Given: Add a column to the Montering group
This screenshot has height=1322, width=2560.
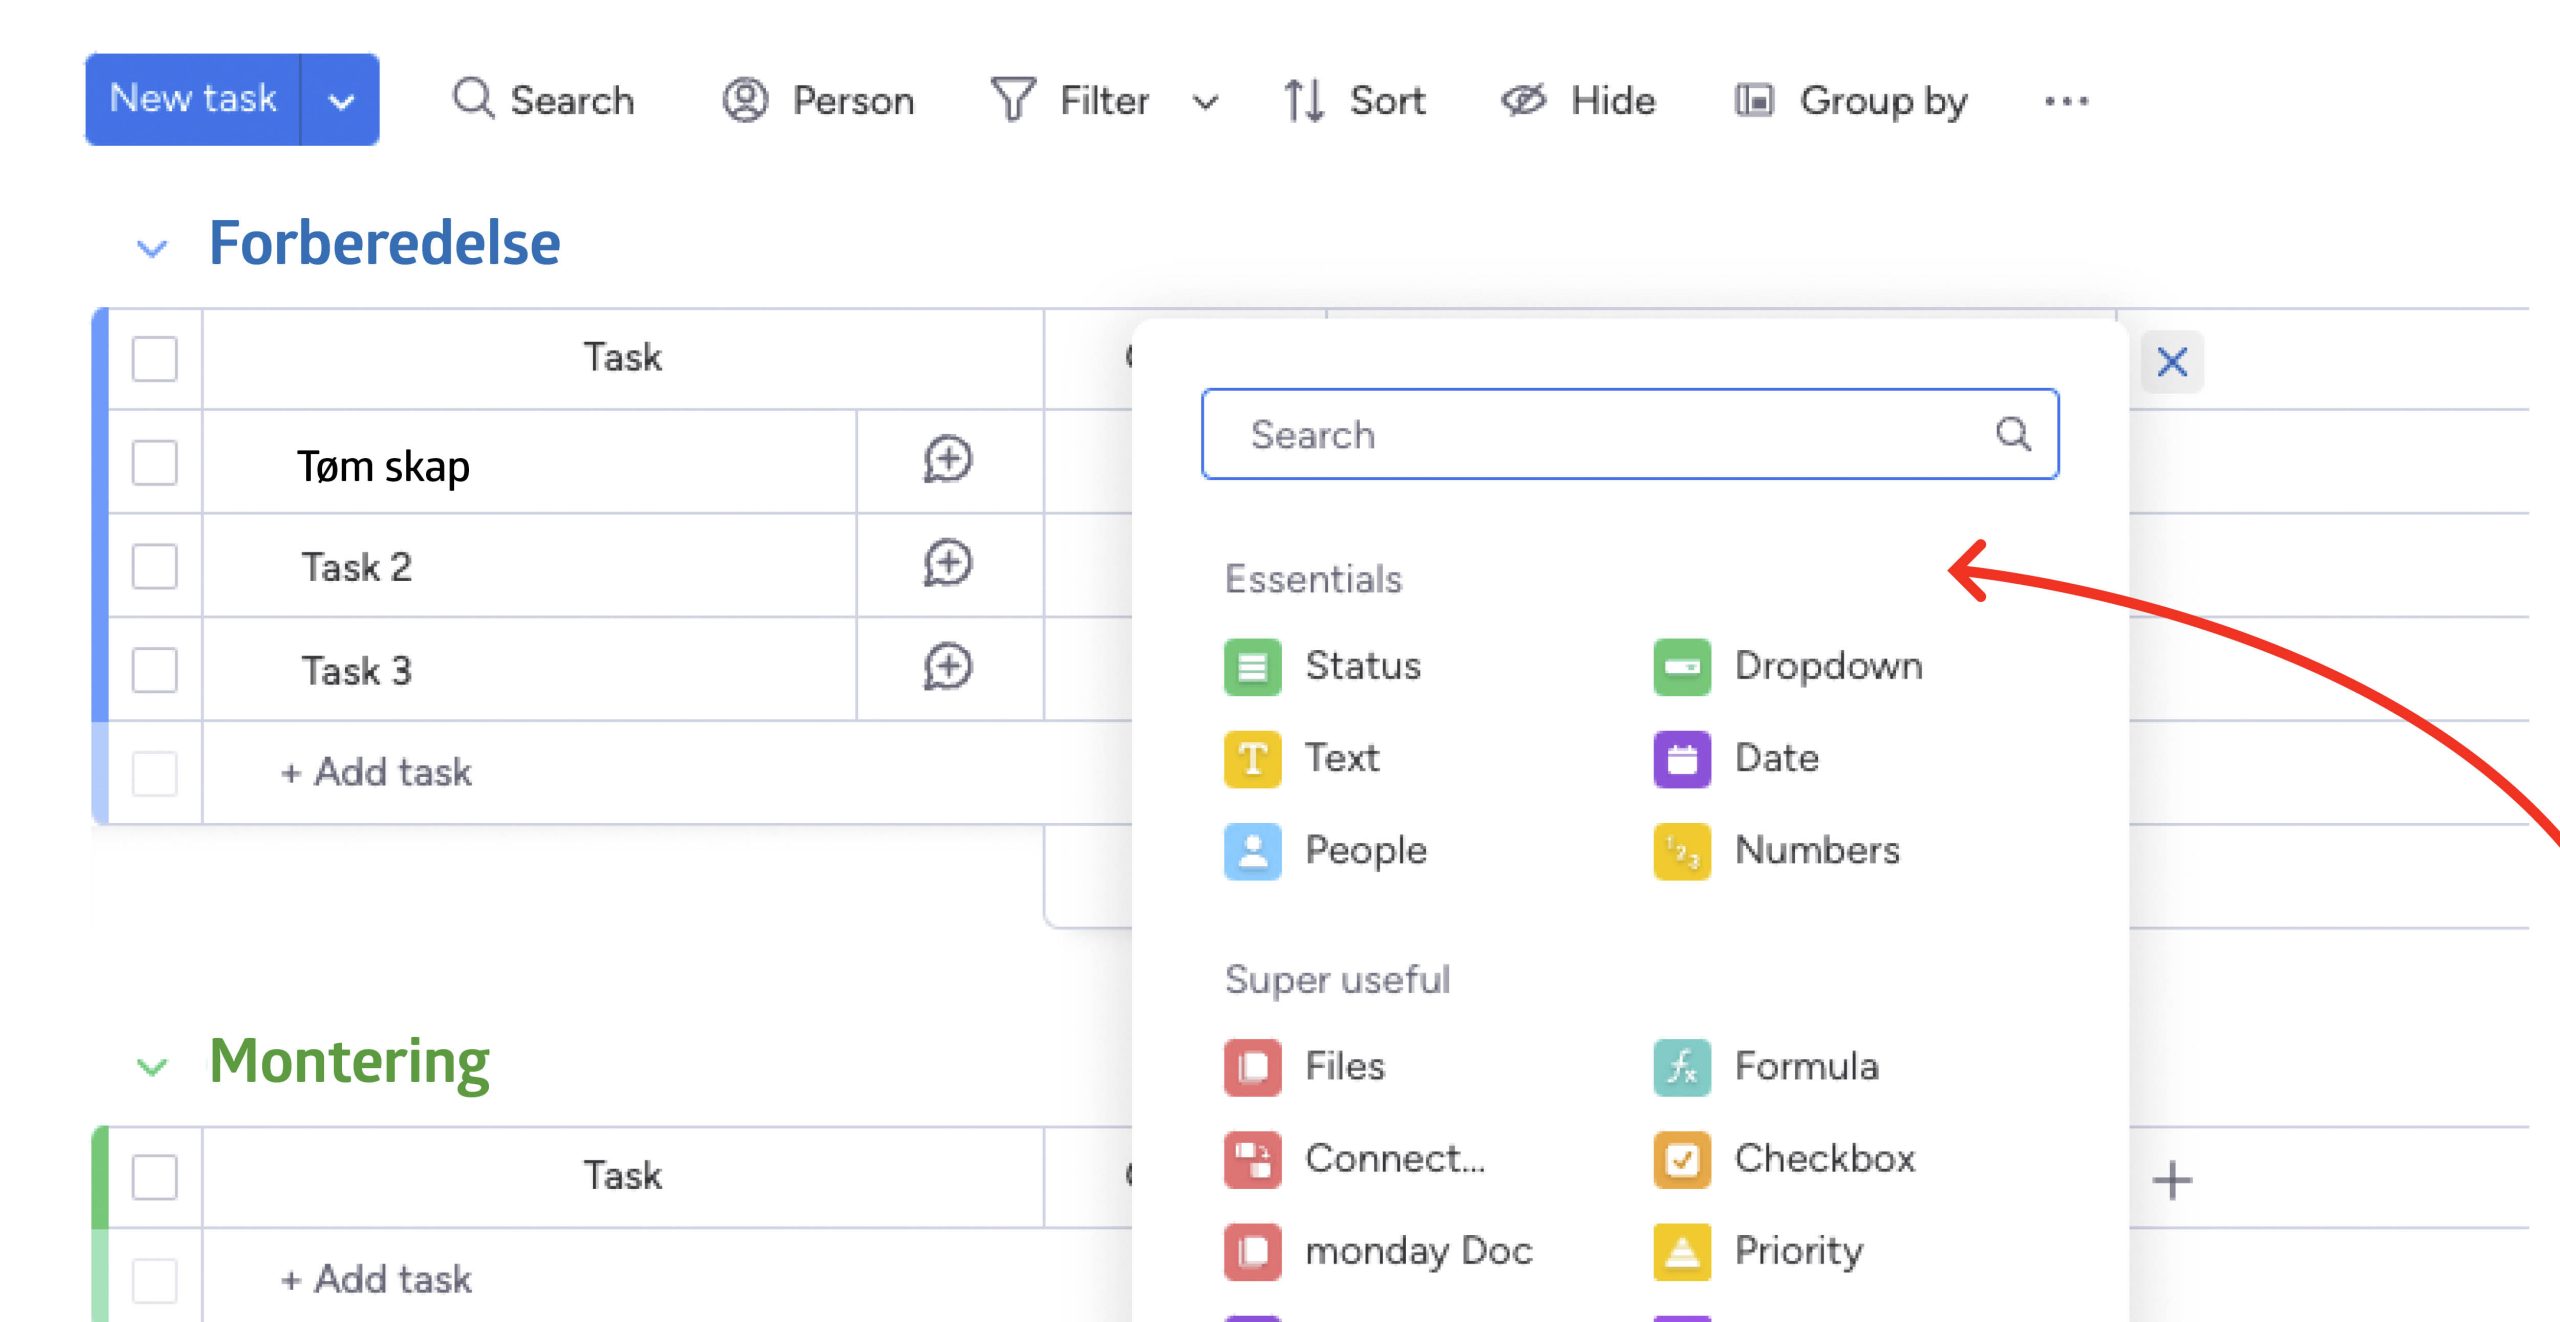Looking at the screenshot, I should click(x=2171, y=1181).
